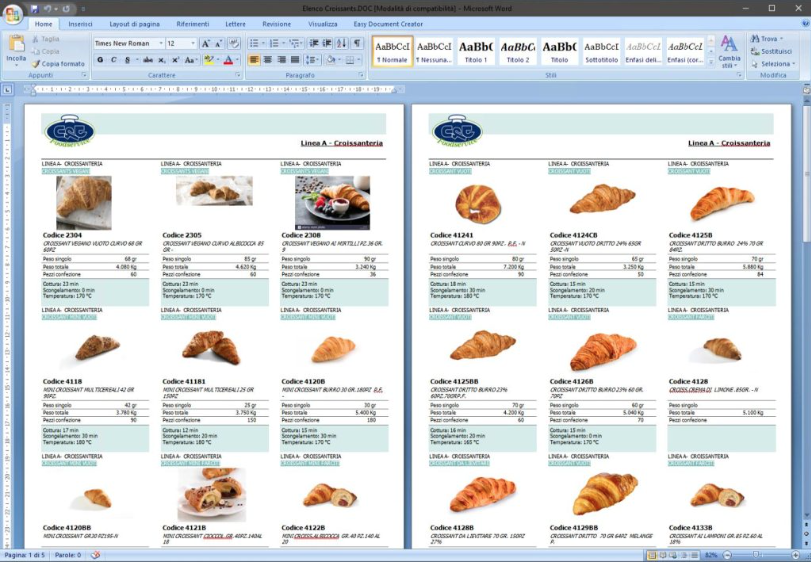
Task: Switch to the Layout di pagina tab
Action: [133, 23]
